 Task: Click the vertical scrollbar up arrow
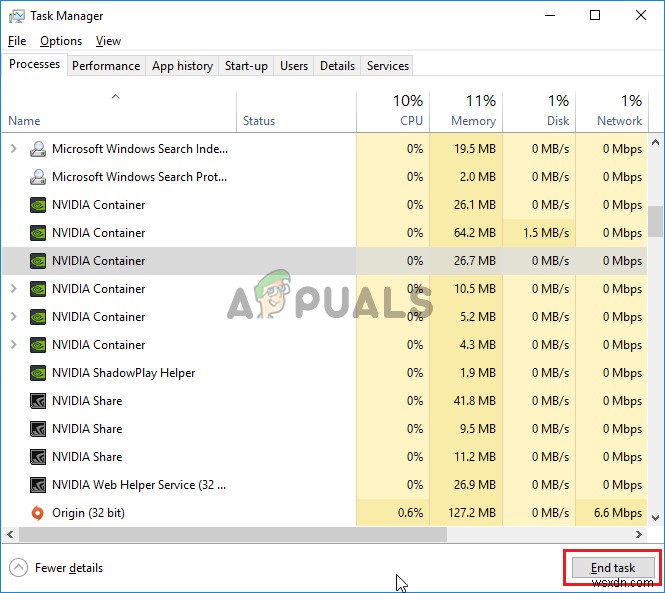pos(656,143)
